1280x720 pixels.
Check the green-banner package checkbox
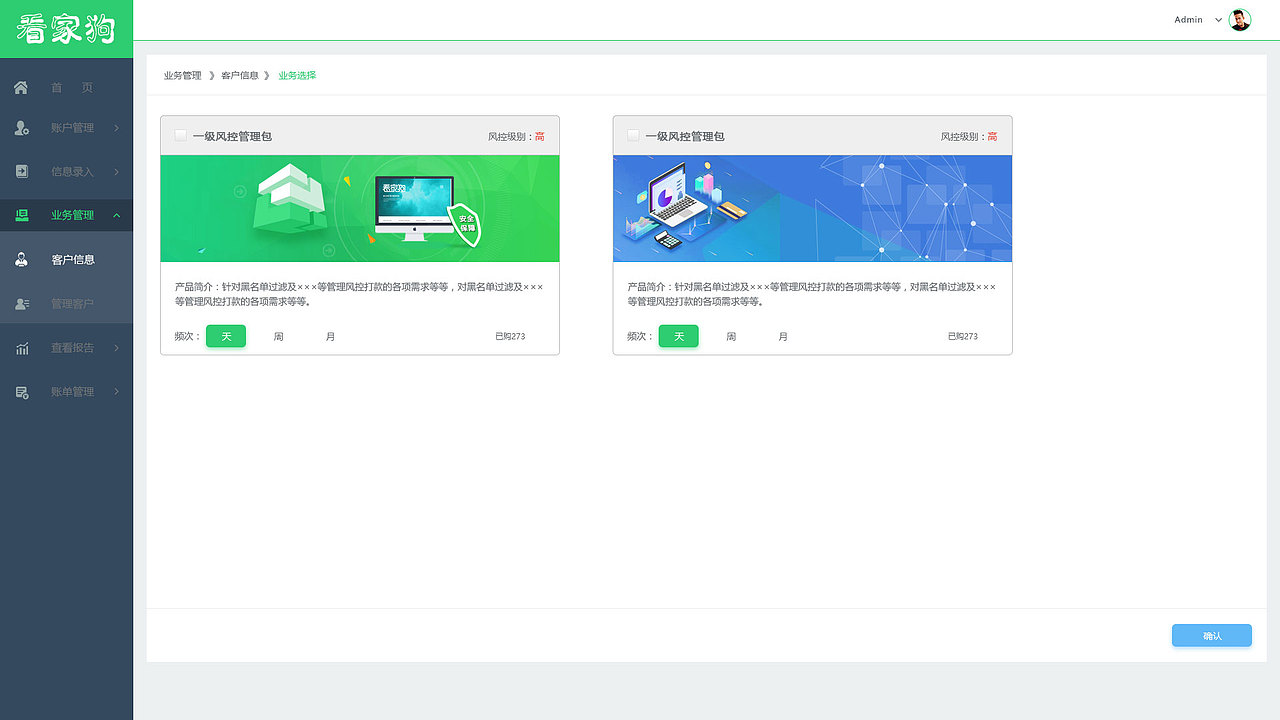[180, 135]
